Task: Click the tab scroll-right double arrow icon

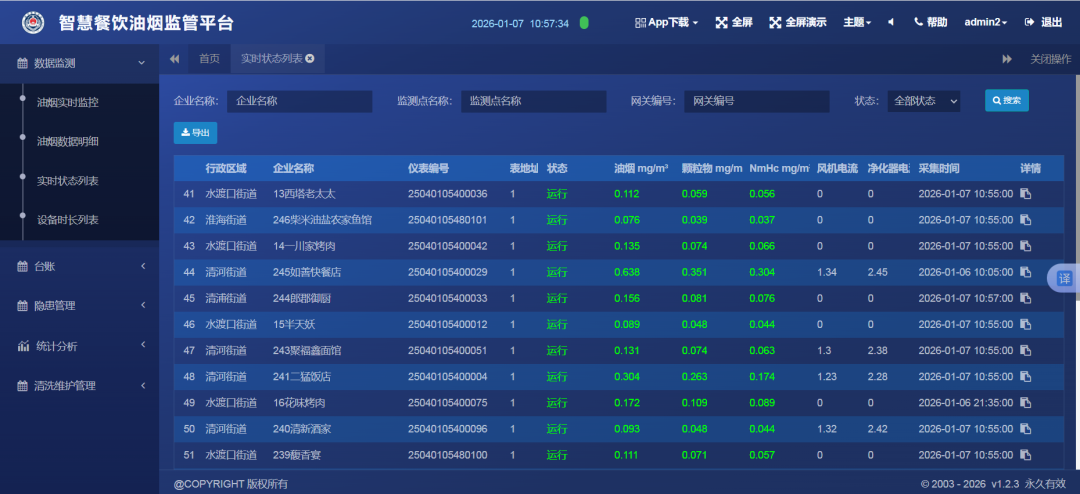Action: (1007, 59)
